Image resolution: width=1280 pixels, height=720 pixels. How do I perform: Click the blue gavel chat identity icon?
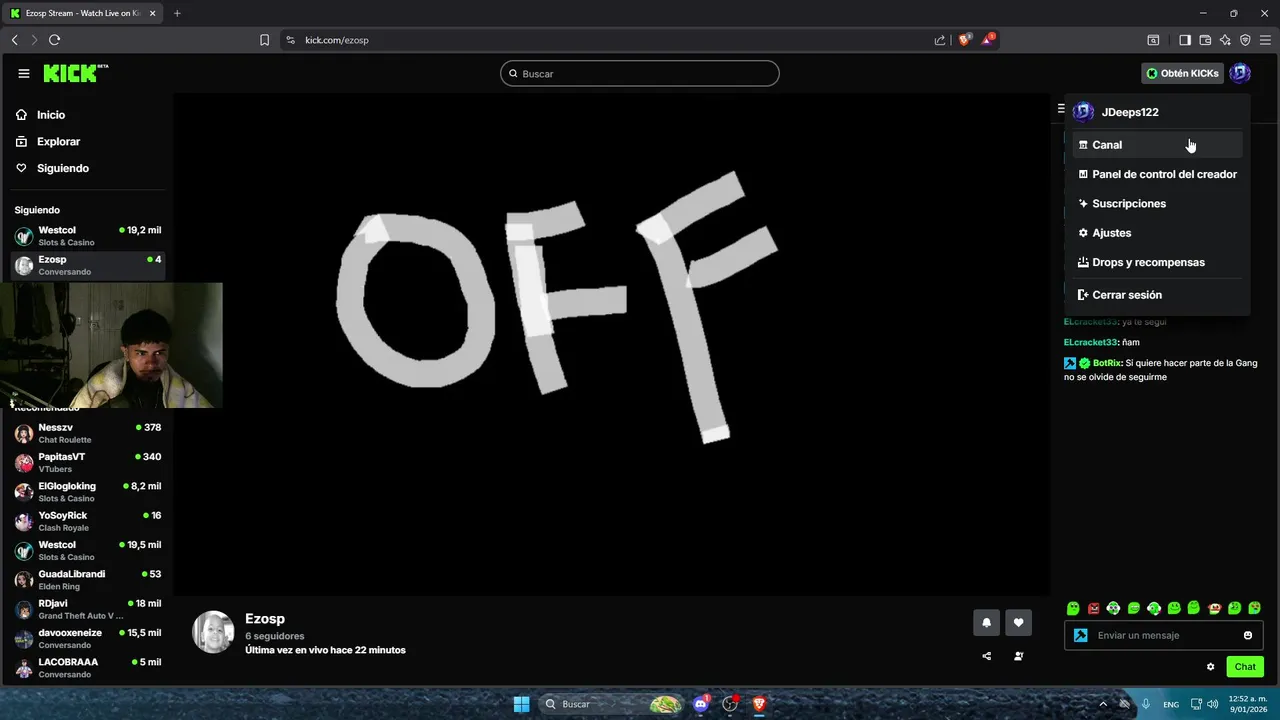click(x=1080, y=635)
